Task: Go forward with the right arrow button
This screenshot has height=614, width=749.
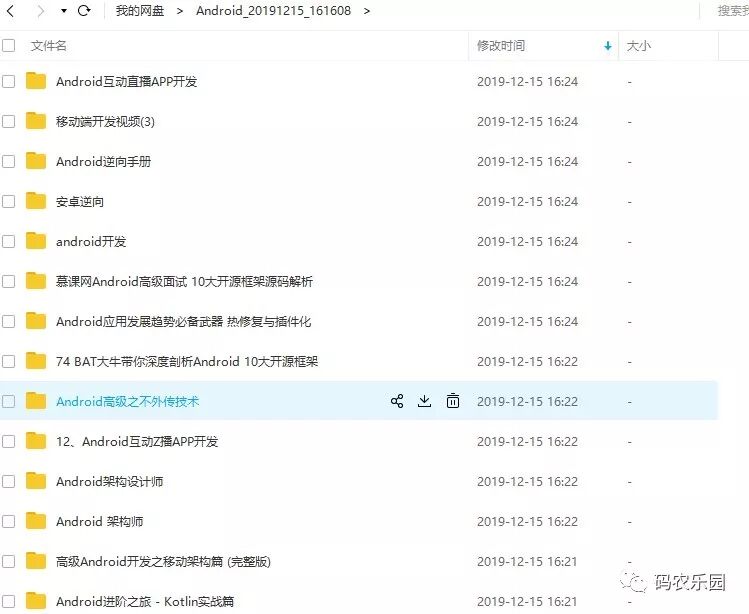Action: pos(41,11)
